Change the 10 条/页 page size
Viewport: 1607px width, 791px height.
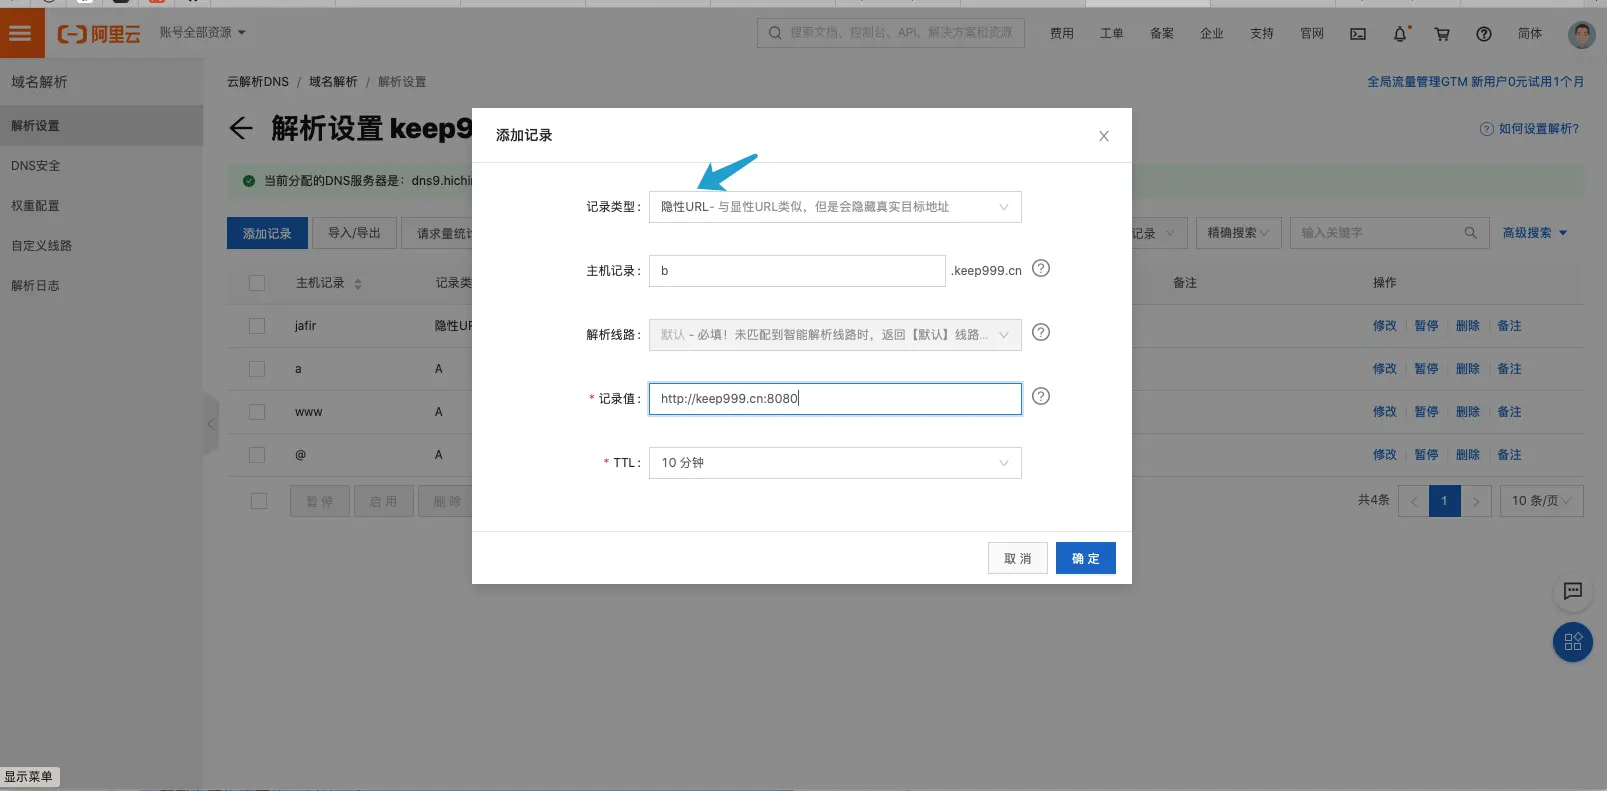1541,501
